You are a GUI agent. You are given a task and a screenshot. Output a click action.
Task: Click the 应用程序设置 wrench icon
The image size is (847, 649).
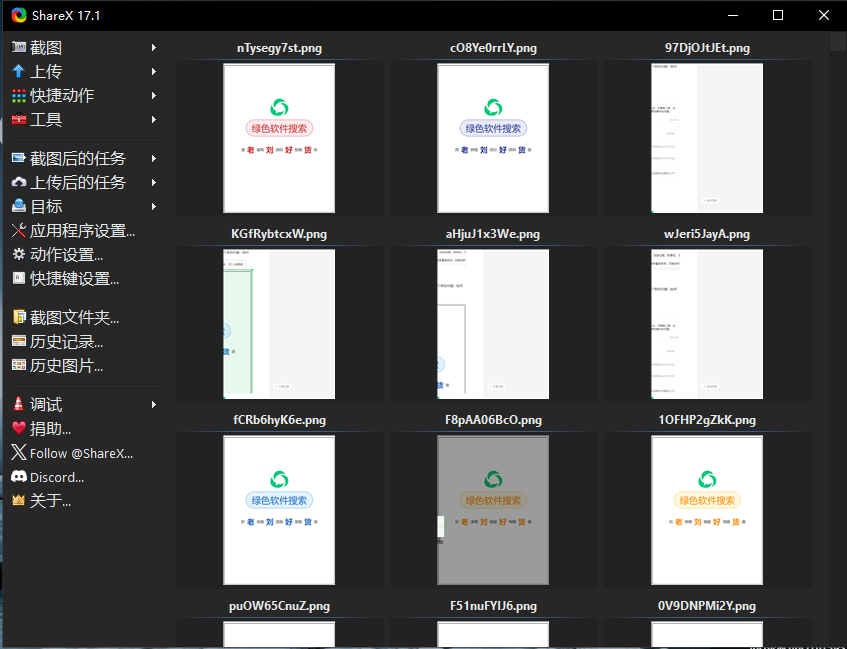point(18,231)
